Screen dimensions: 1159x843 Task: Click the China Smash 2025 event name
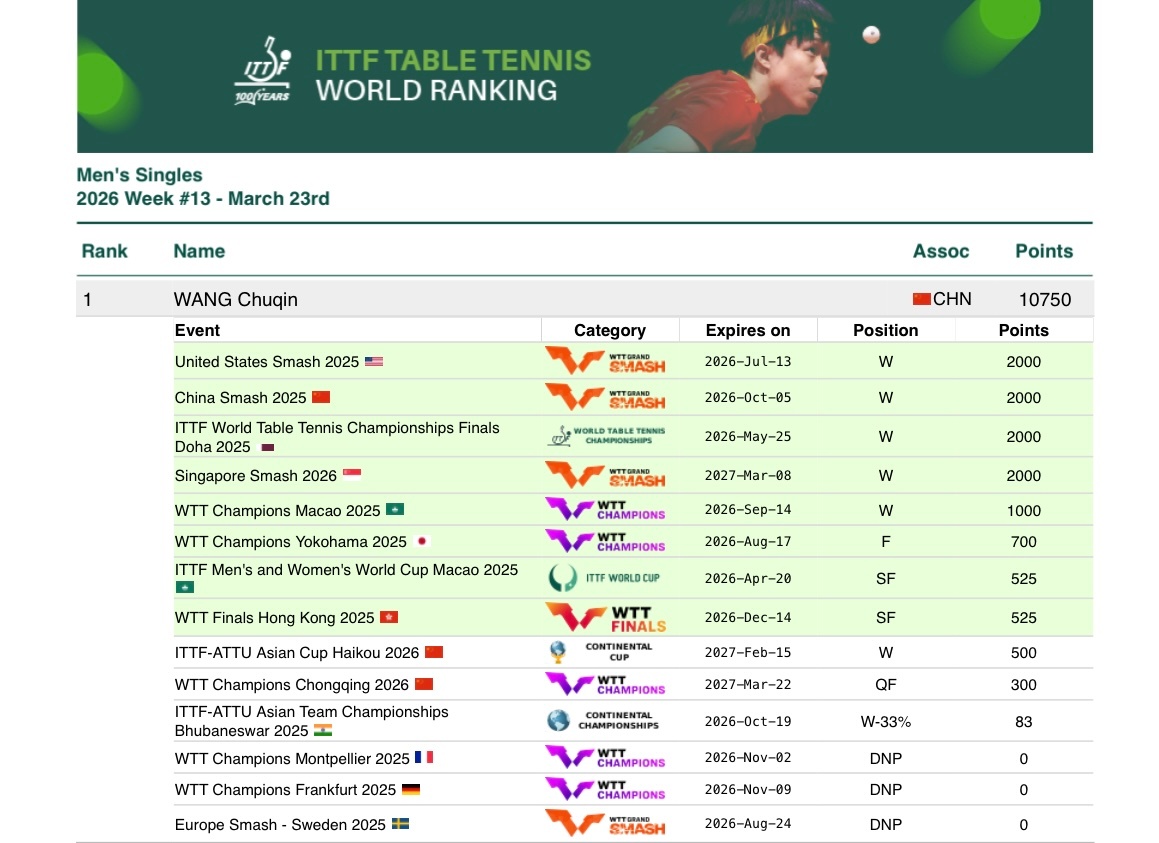click(x=240, y=397)
